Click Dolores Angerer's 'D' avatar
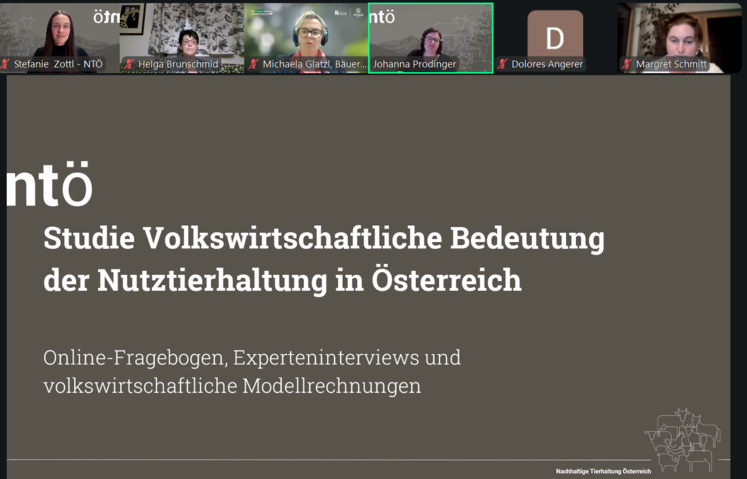747x479 pixels. point(555,37)
